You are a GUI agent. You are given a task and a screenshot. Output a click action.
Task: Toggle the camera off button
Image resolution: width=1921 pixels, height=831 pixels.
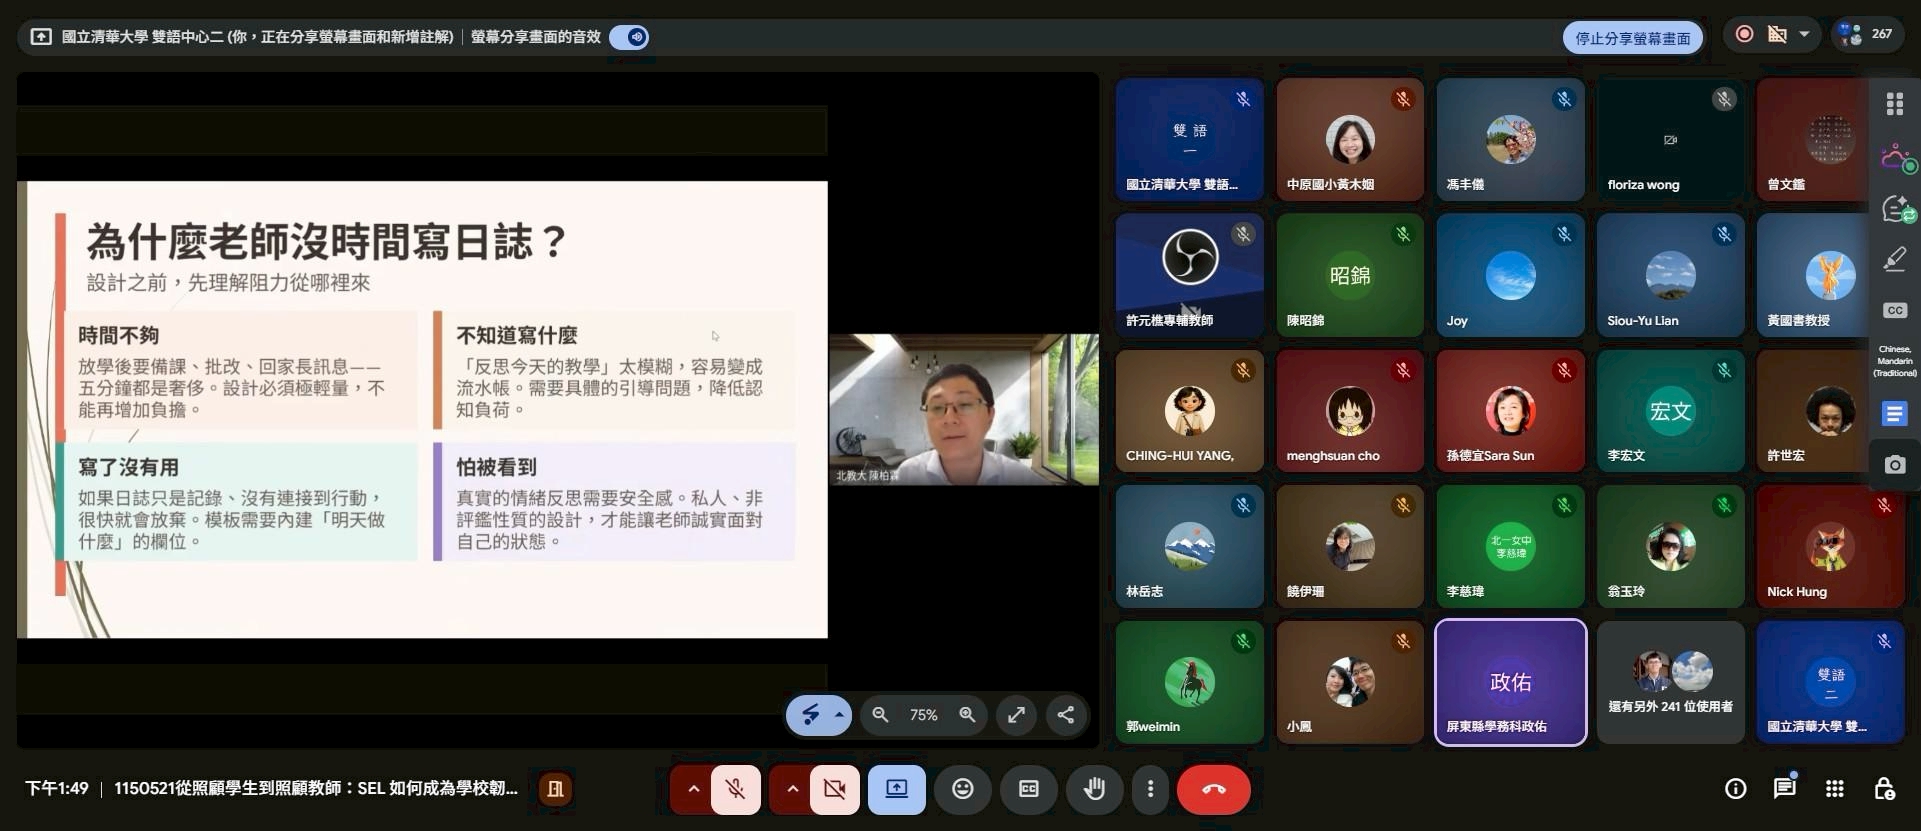point(834,789)
